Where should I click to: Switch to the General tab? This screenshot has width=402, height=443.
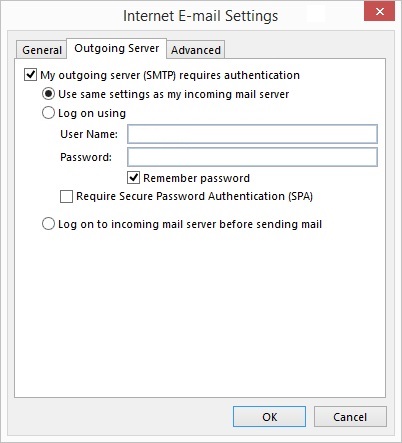pyautogui.click(x=41, y=50)
